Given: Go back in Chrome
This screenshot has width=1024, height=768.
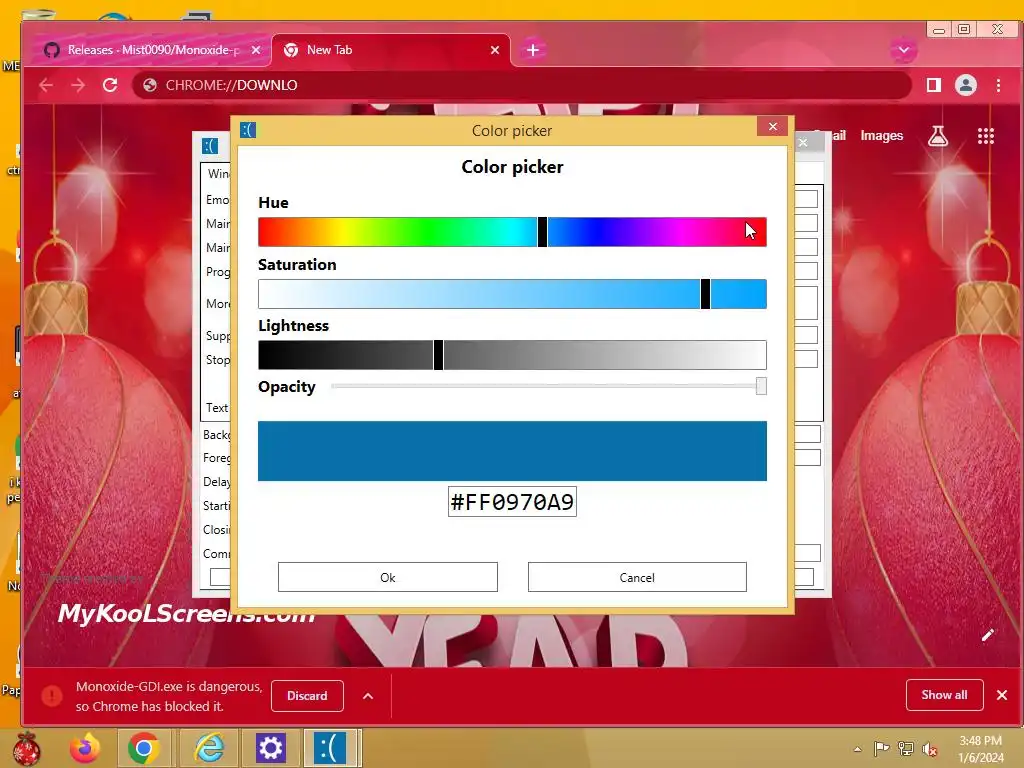Looking at the screenshot, I should pos(46,85).
